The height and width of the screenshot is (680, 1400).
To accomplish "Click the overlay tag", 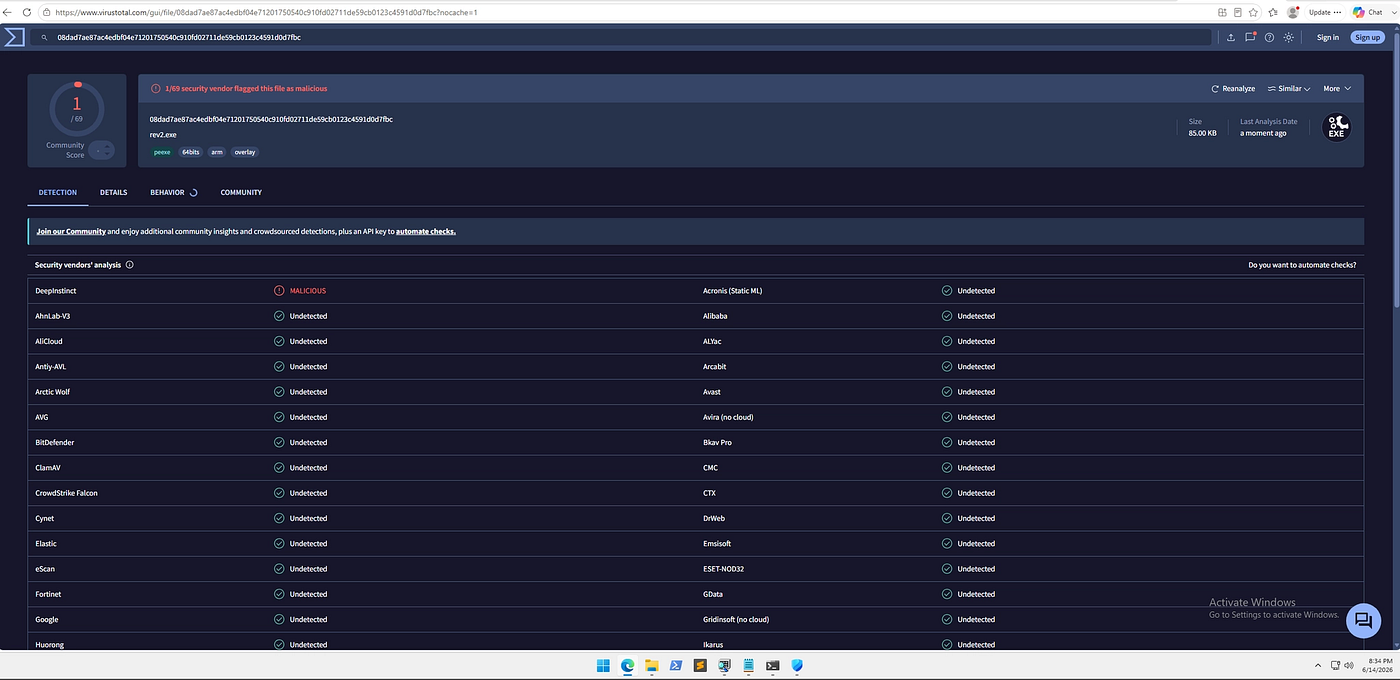I will pyautogui.click(x=245, y=152).
